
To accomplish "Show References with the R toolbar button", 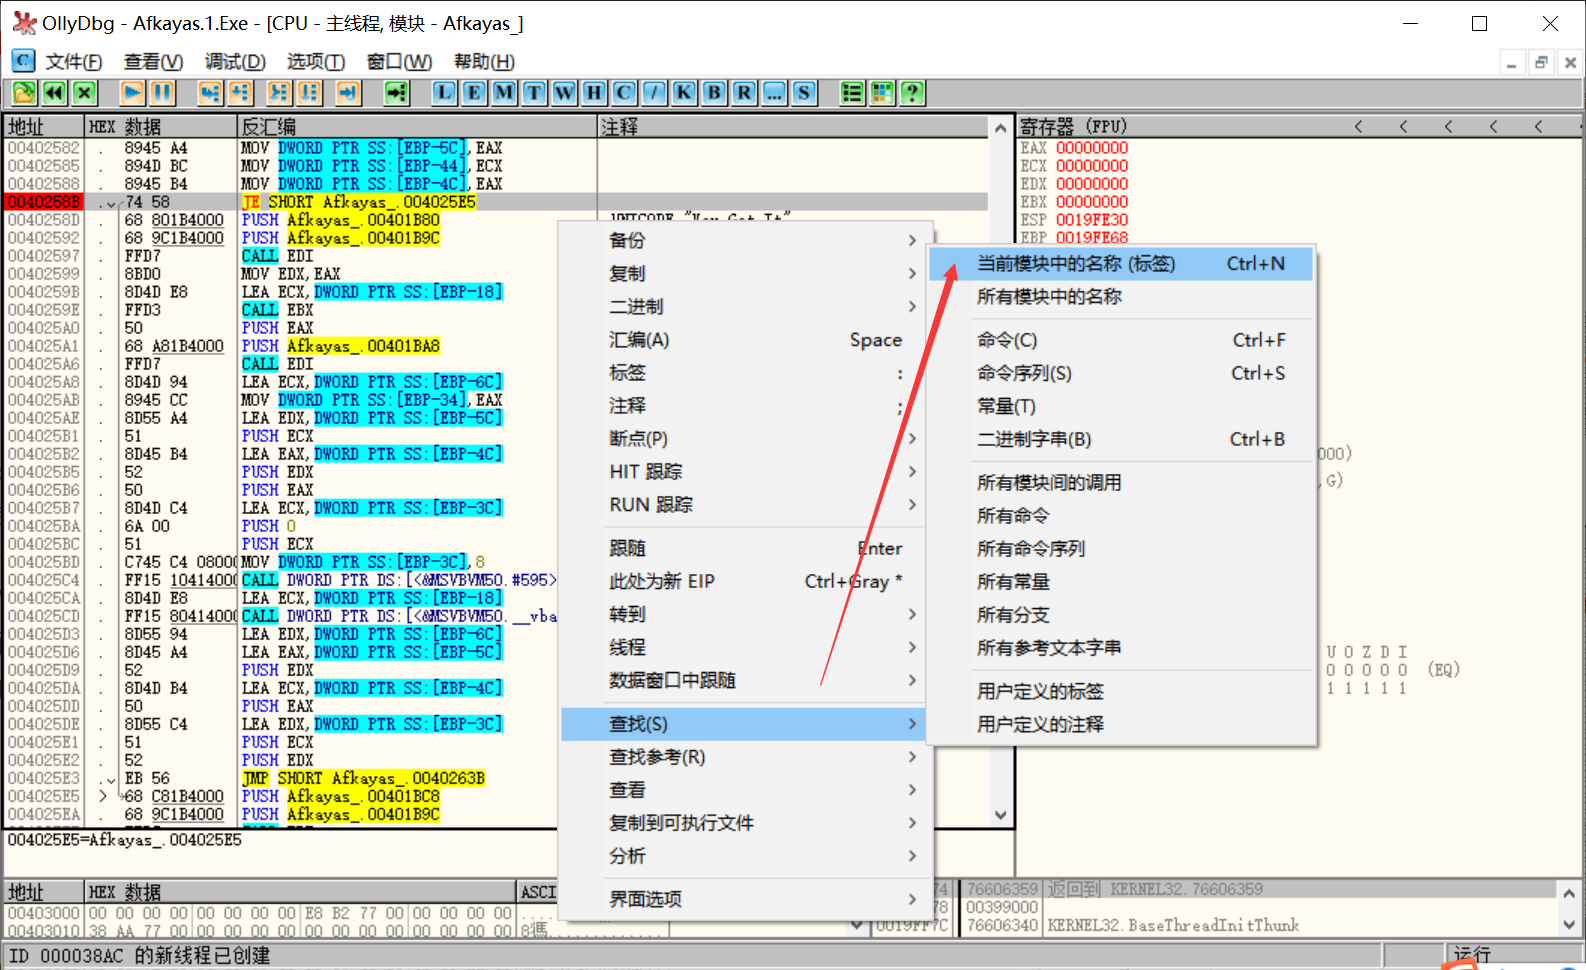I will click(x=744, y=93).
